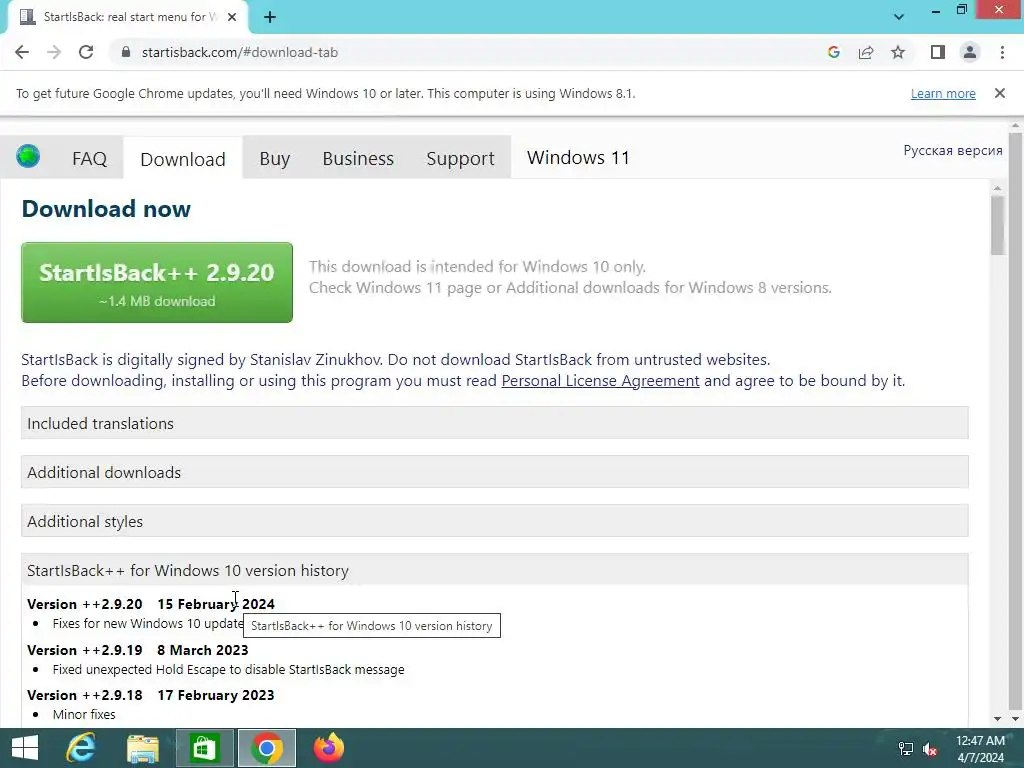Dismiss the Chrome update notification bar
This screenshot has width=1024, height=768.
(x=1000, y=93)
